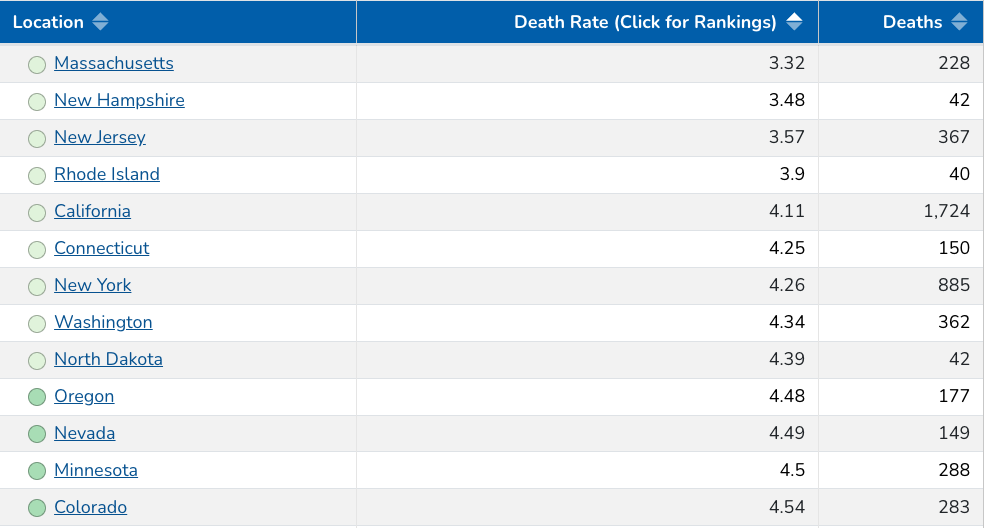
Task: Click the Location header label
Action: tap(48, 22)
